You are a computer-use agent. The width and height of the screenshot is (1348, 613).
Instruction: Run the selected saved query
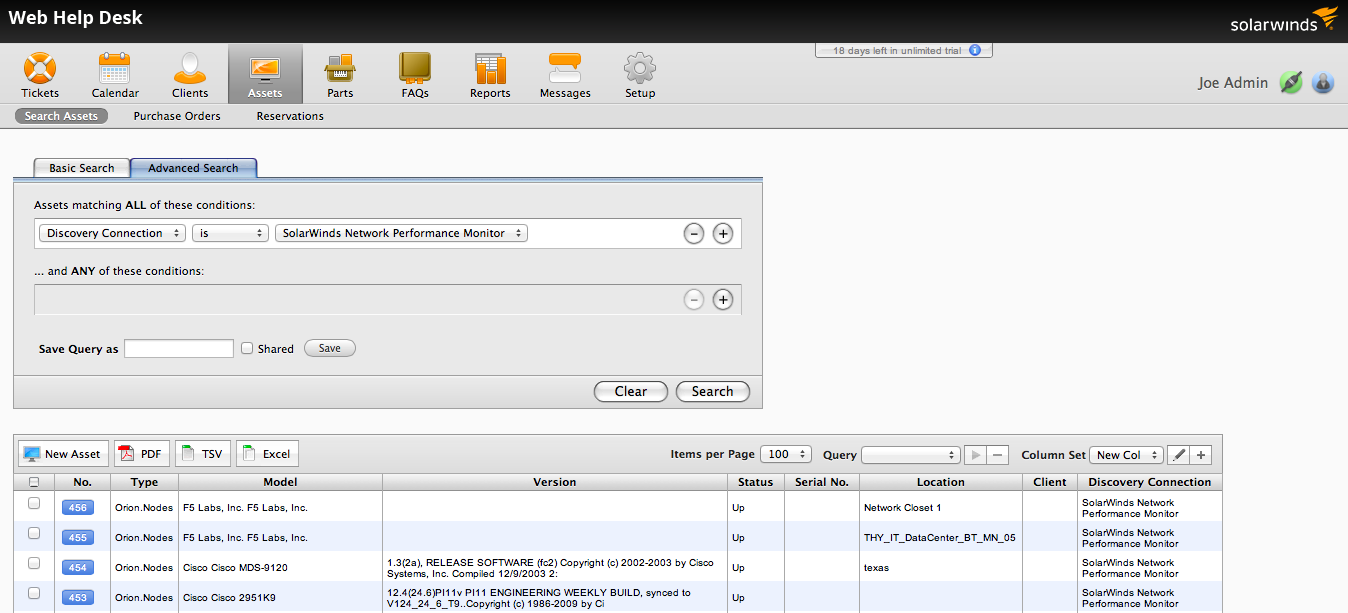(x=976, y=455)
